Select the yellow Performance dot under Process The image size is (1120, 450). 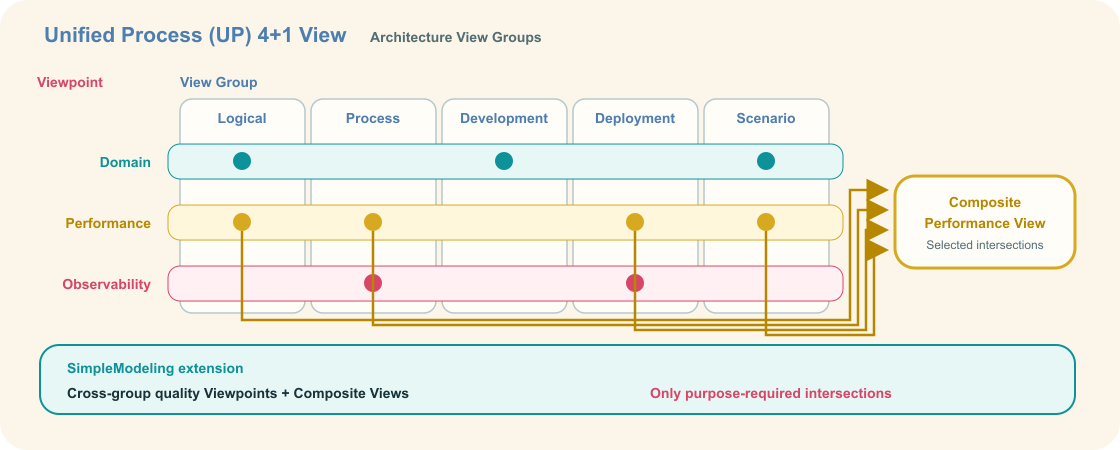(x=373, y=222)
